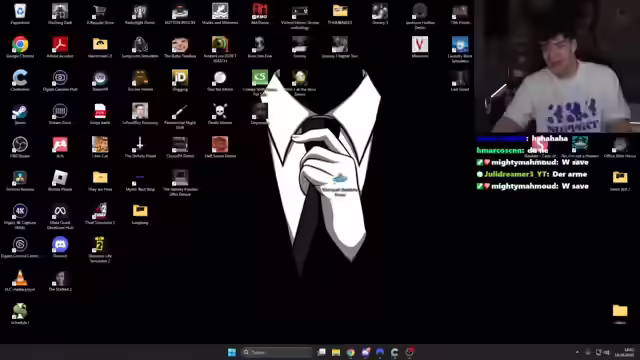Screen dimensions: 640x360
Task: Select the Roblox Player shortcut
Action: pyautogui.click(x=60, y=178)
